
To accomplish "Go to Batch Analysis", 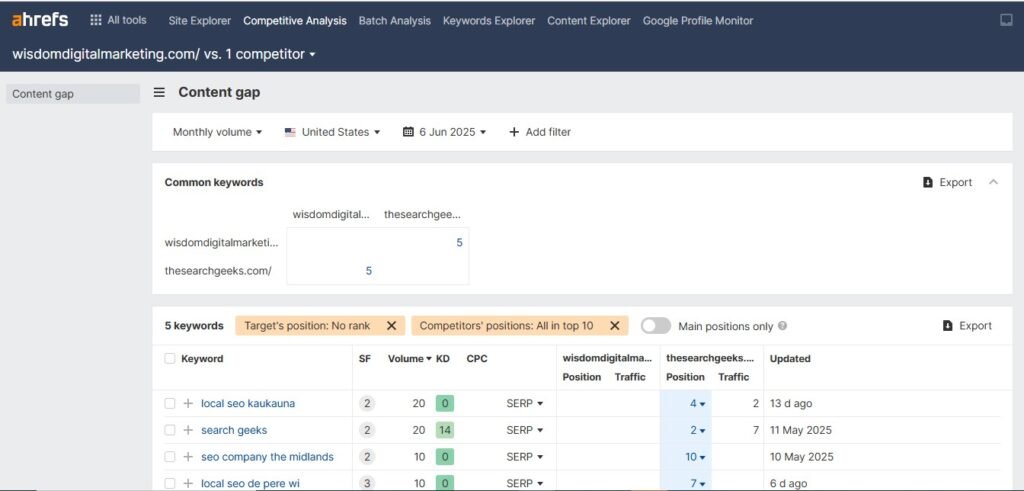I will [x=394, y=20].
